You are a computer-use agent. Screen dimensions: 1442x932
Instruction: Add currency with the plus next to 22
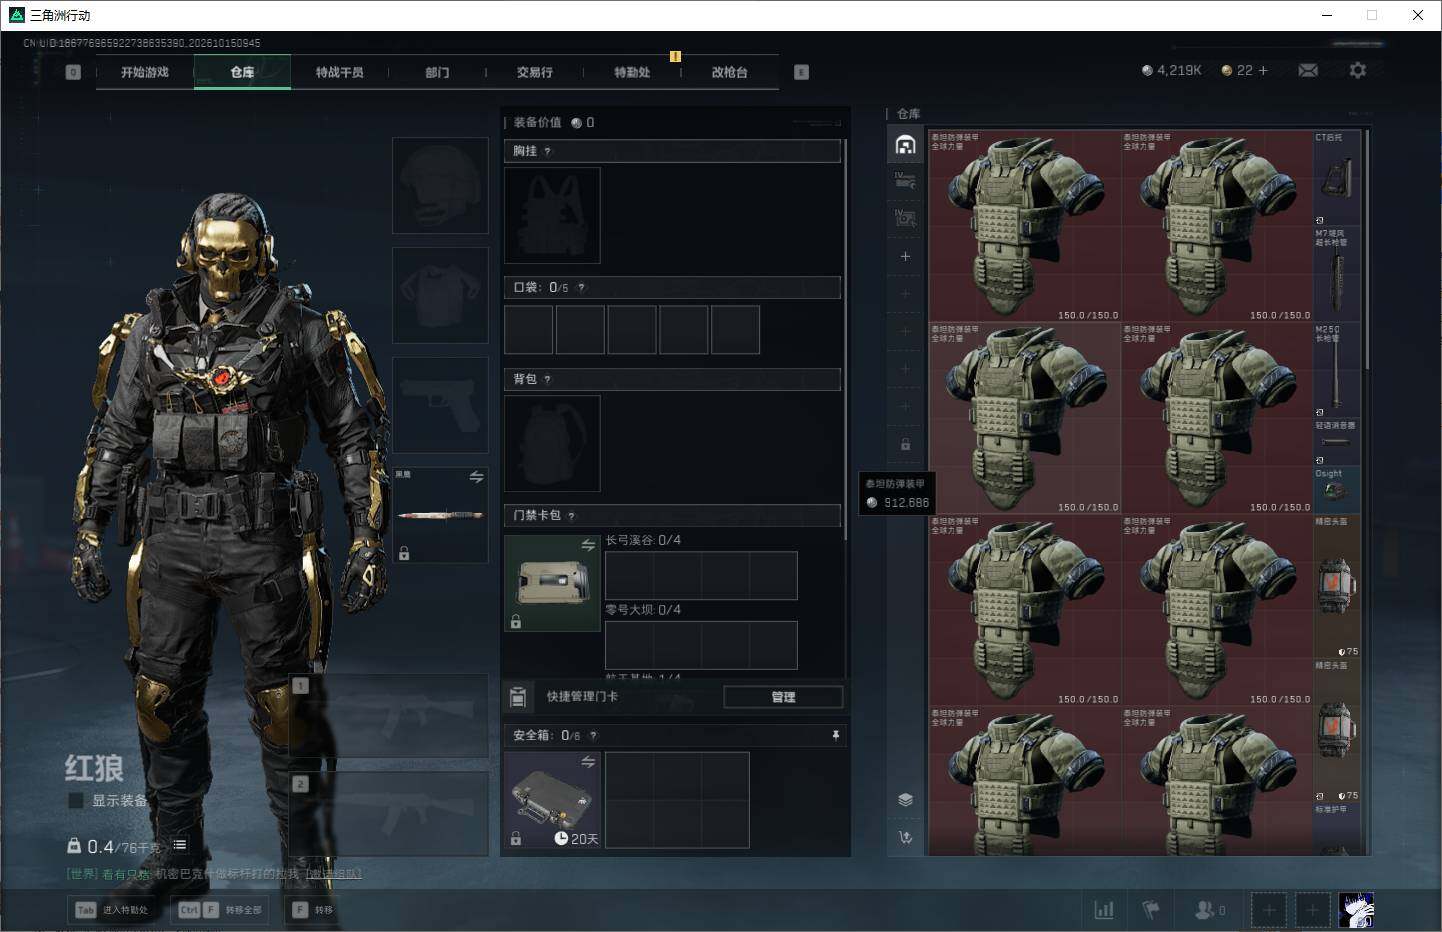click(x=1263, y=70)
